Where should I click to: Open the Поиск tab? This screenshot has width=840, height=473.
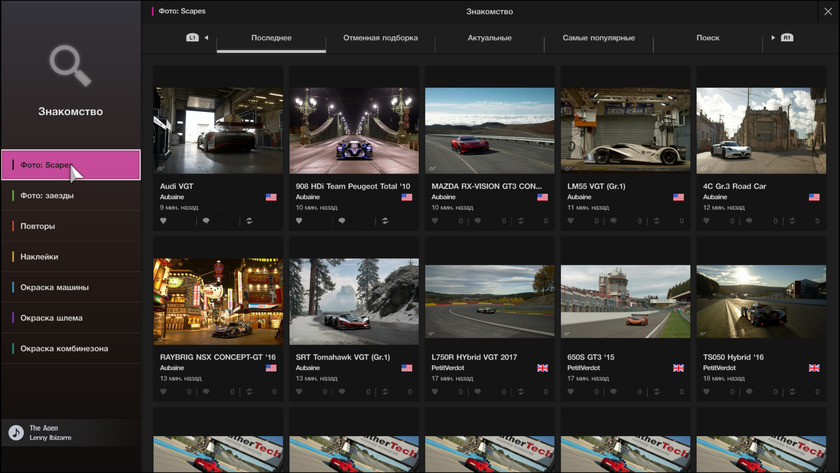707,38
